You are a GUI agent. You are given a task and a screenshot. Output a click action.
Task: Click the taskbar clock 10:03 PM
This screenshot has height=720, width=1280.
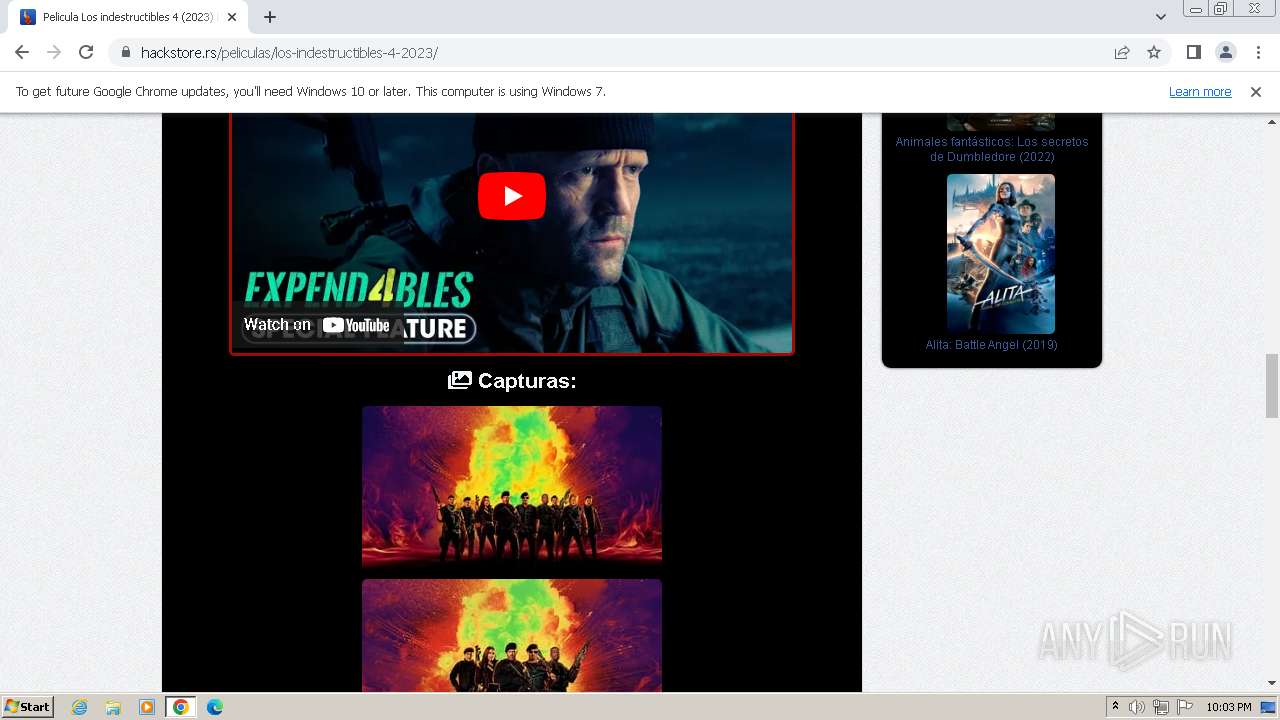[x=1228, y=707]
